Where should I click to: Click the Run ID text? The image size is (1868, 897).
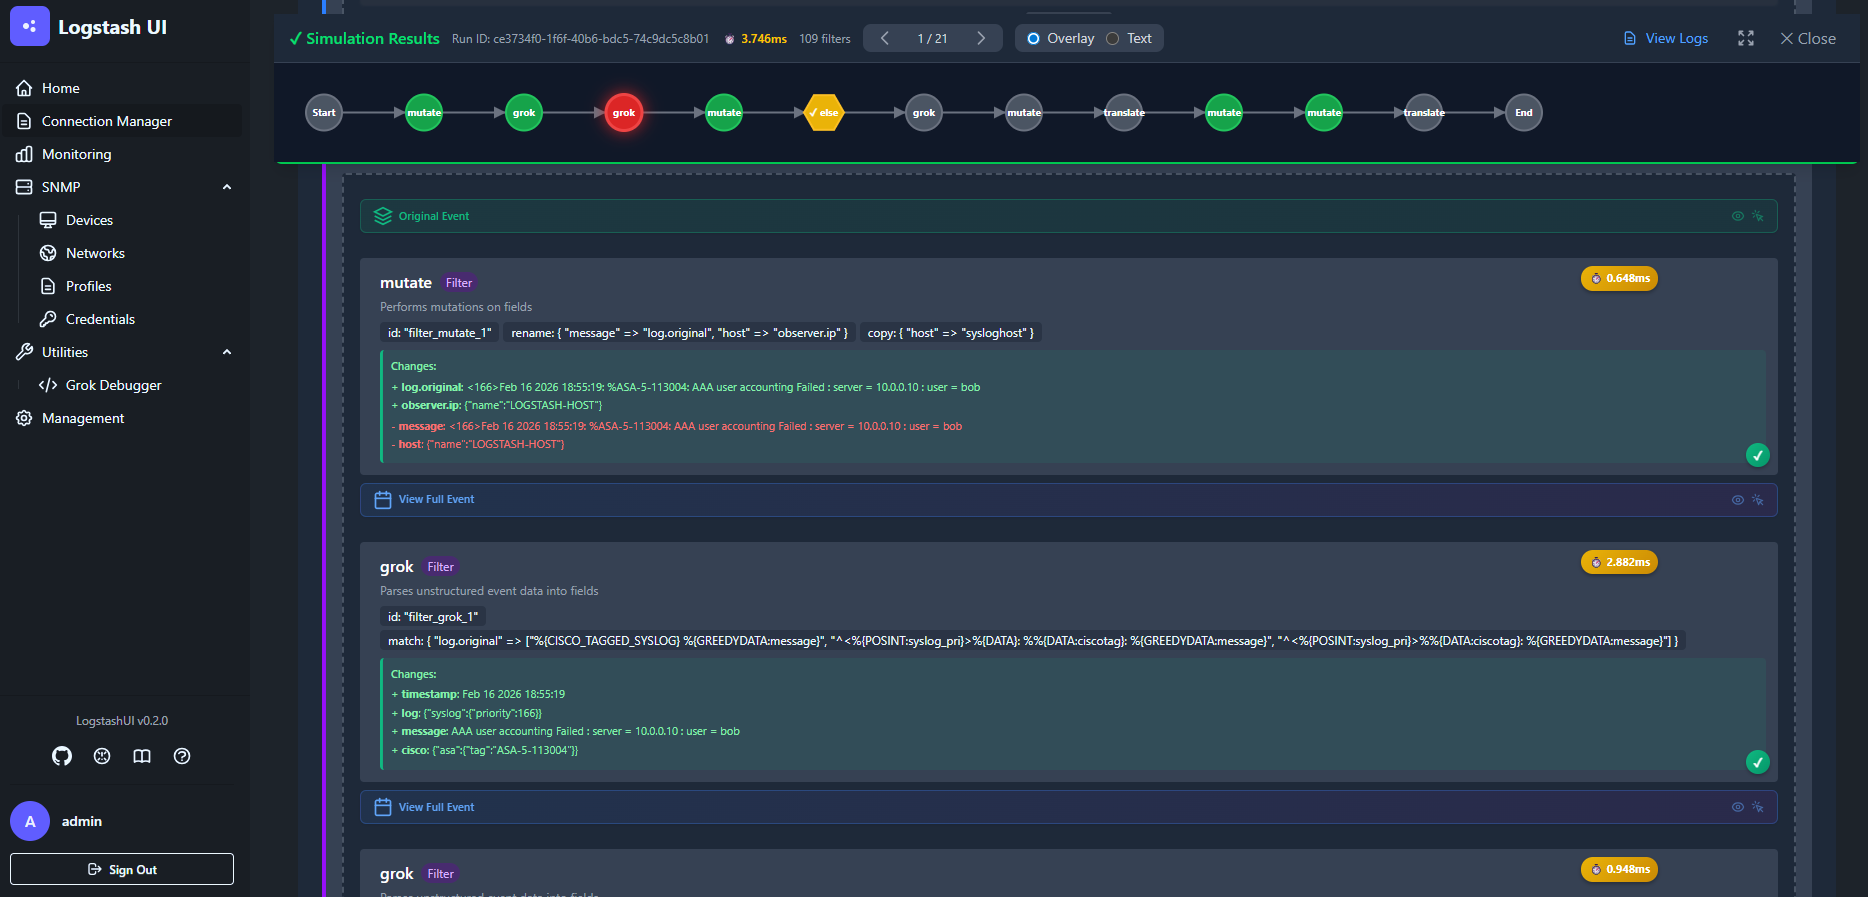(x=580, y=39)
